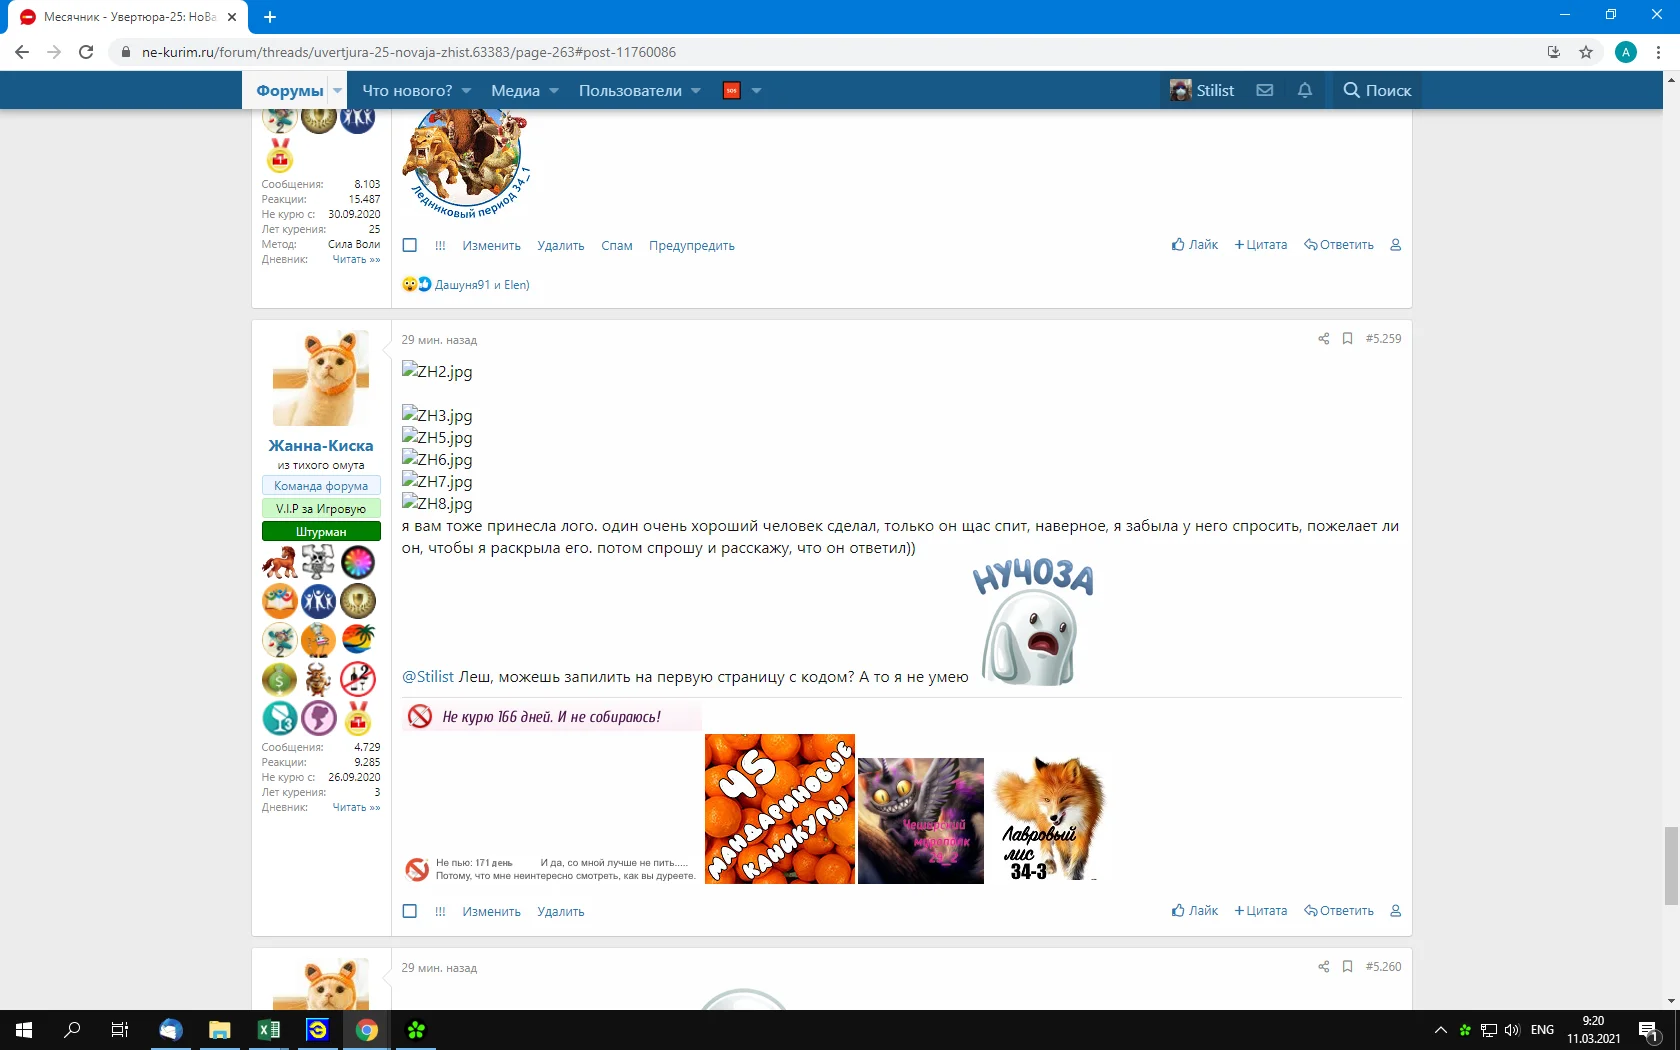The width and height of the screenshot is (1680, 1050).
Task: Open the inbox envelope icon in navbar
Action: coord(1265,90)
